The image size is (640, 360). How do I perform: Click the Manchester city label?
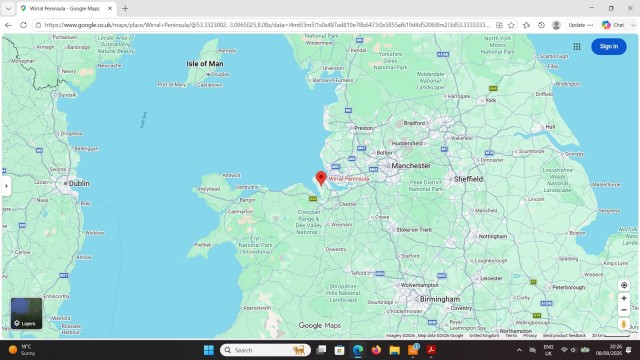click(x=411, y=166)
